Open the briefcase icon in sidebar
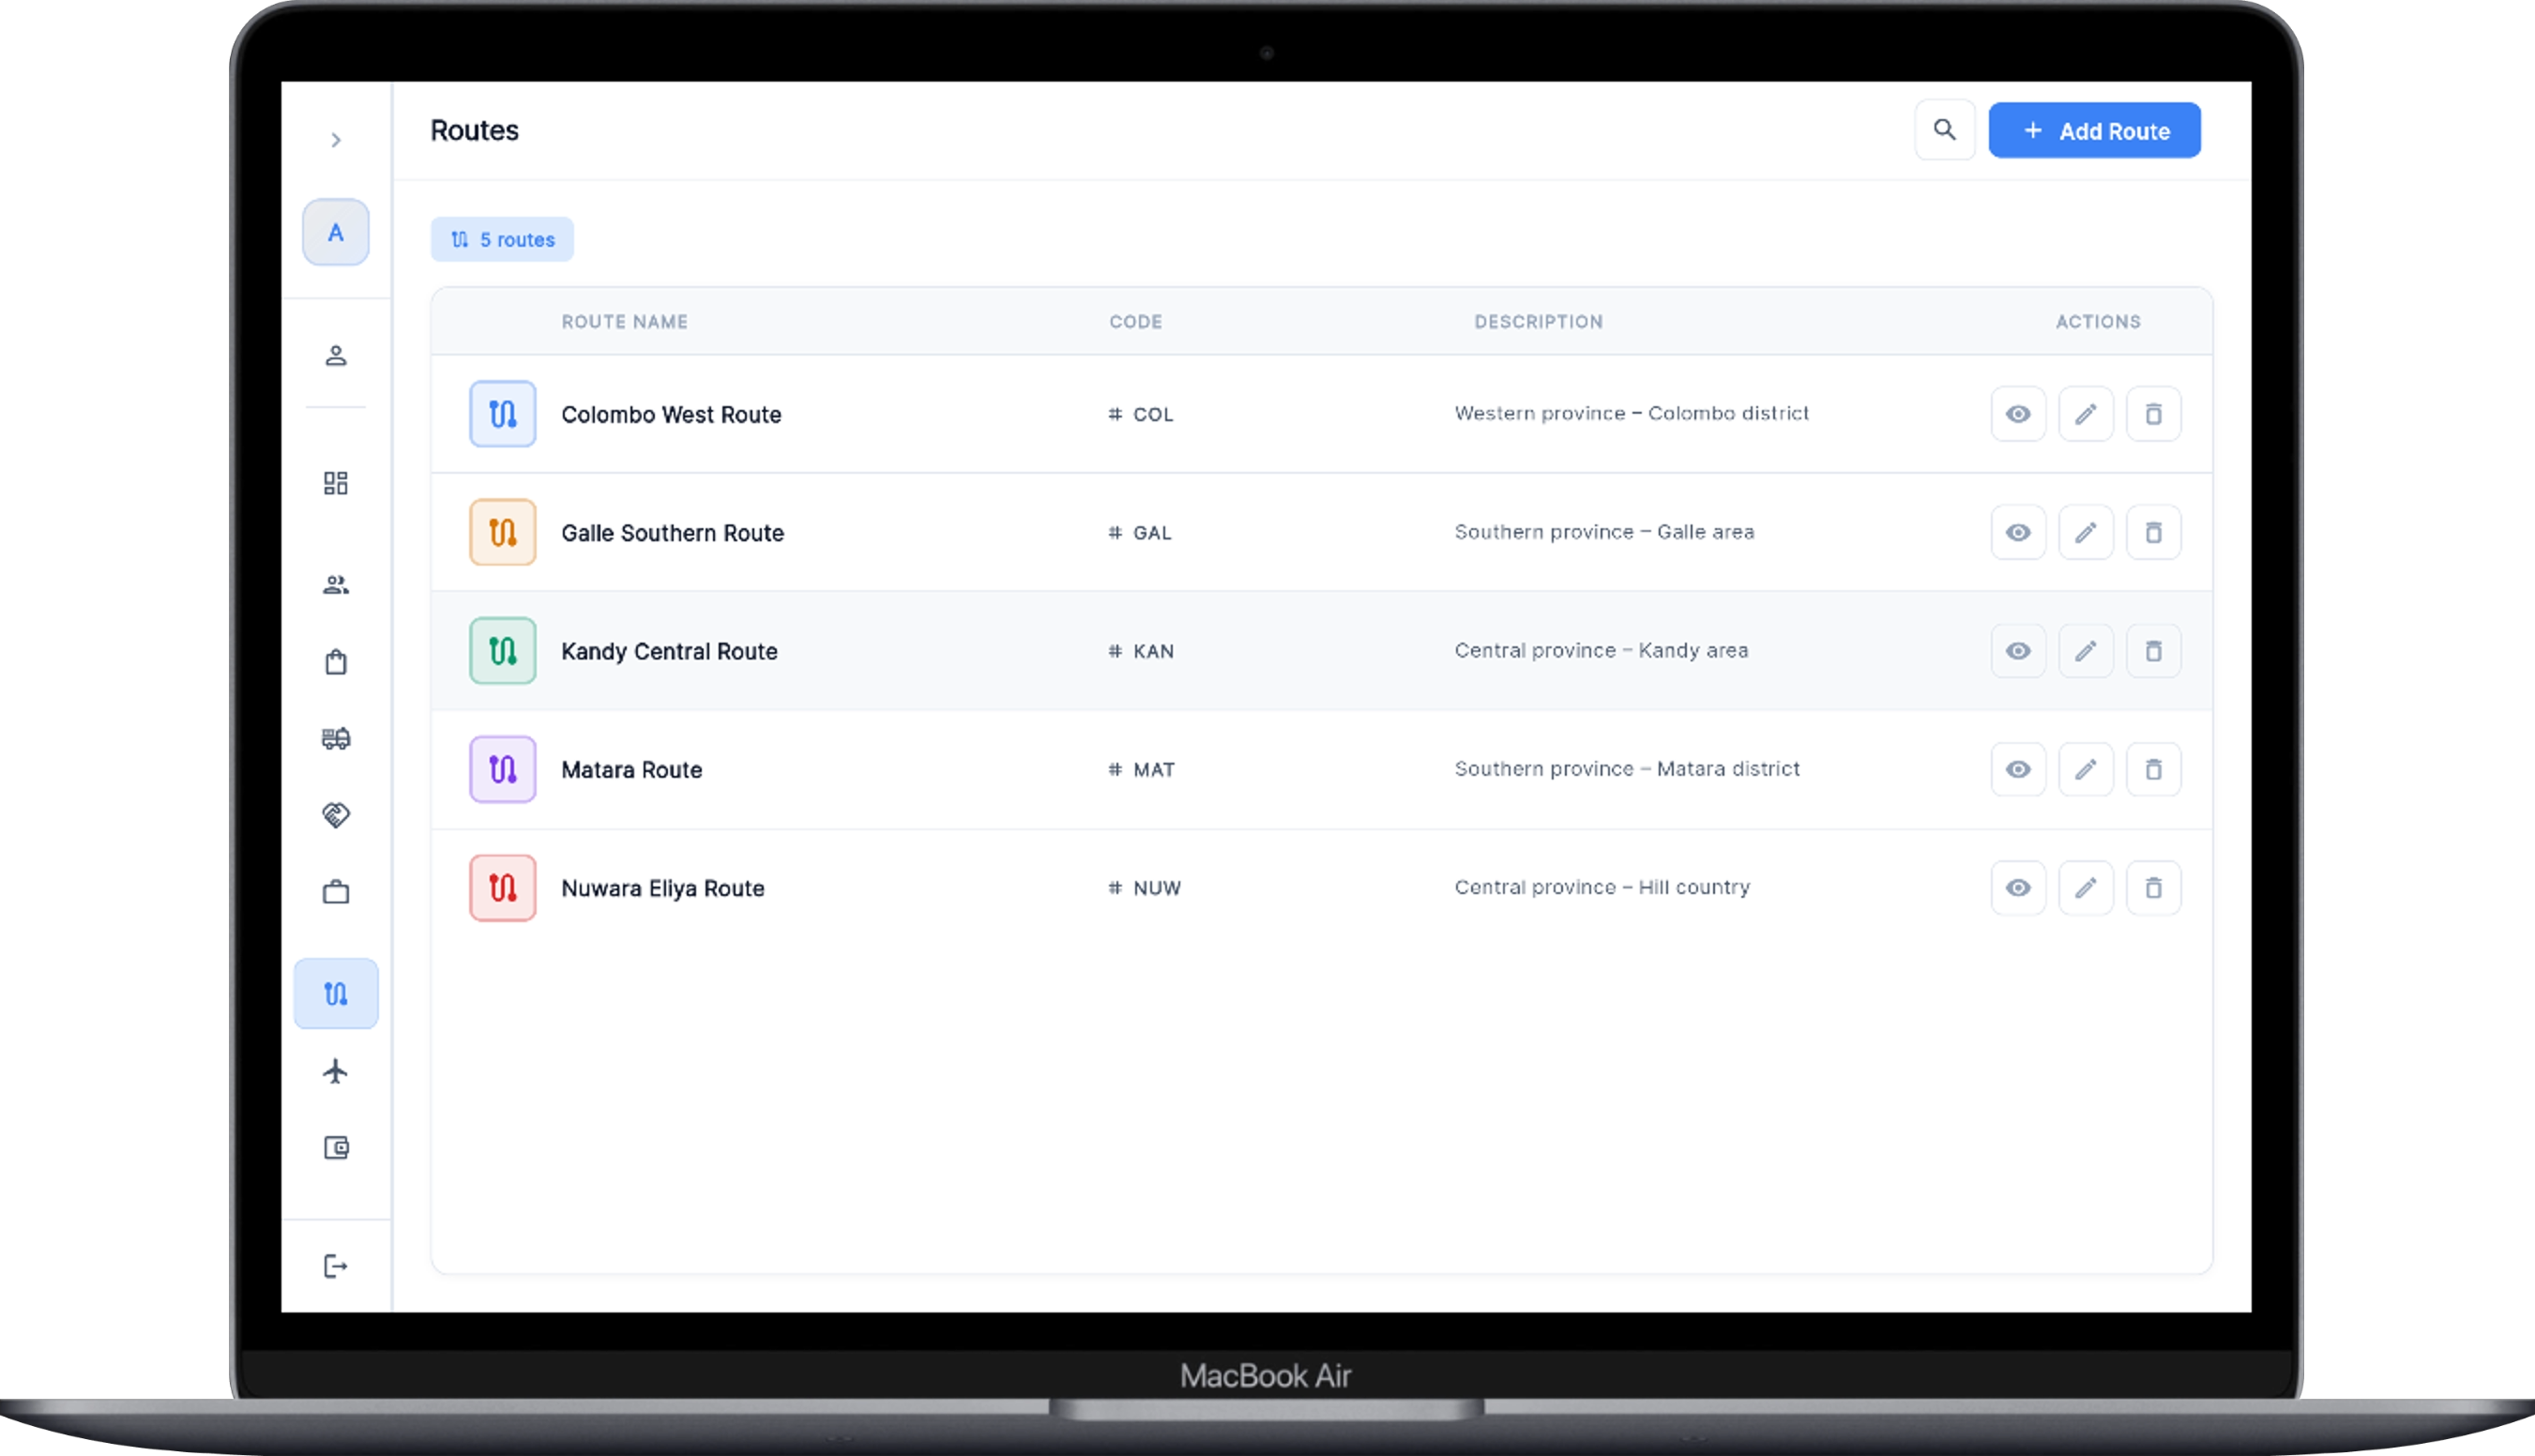 (336, 892)
